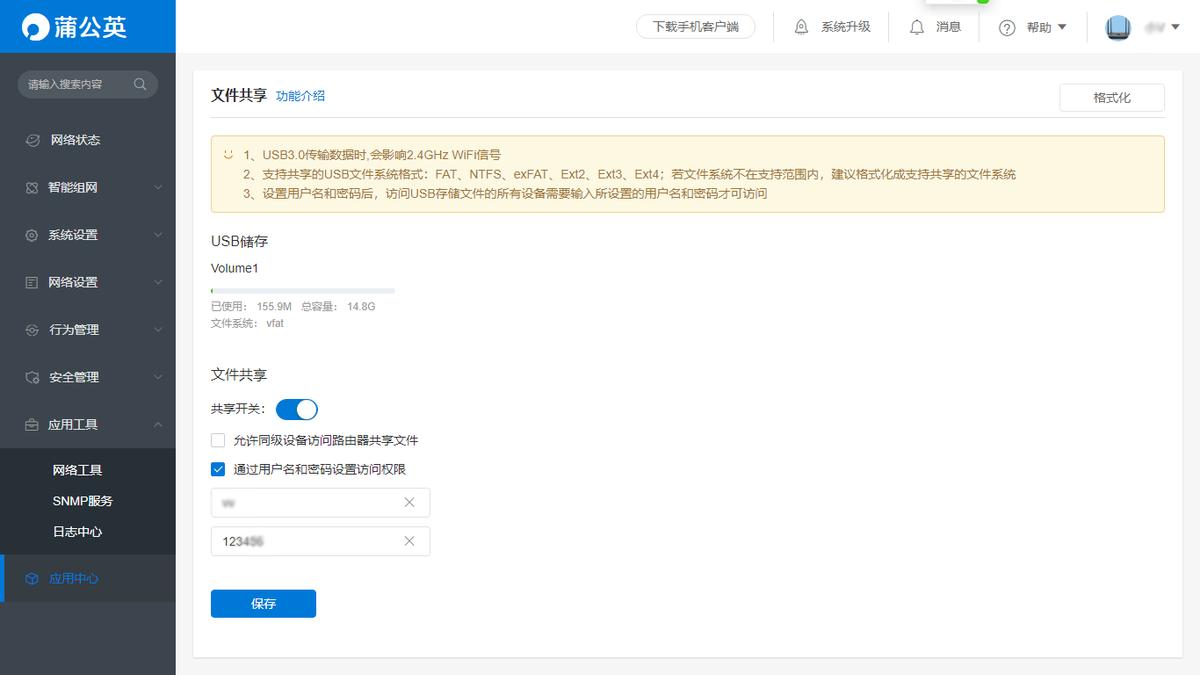1200x675 pixels.
Task: Click the 系统升级 upgrade icon
Action: pos(801,27)
